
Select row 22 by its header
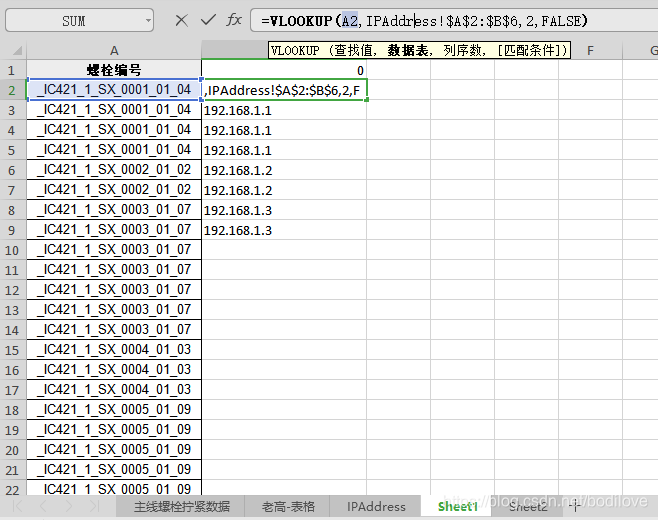(12, 489)
